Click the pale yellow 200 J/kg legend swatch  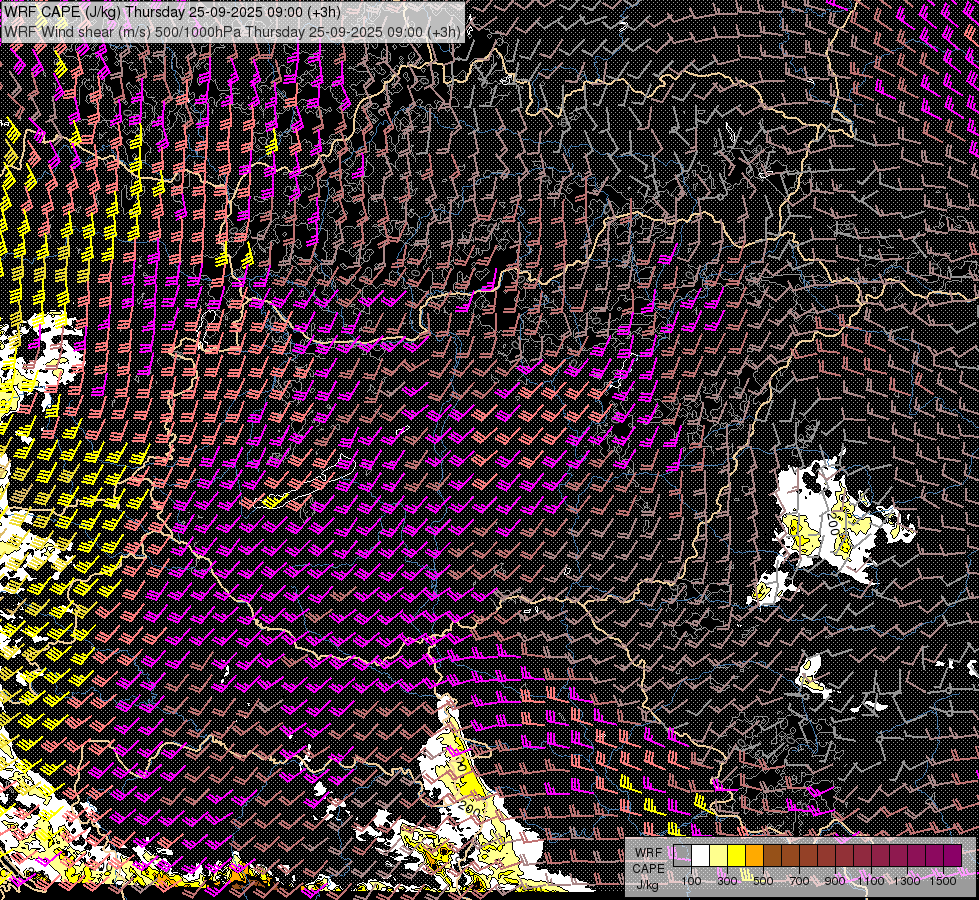[x=719, y=855]
